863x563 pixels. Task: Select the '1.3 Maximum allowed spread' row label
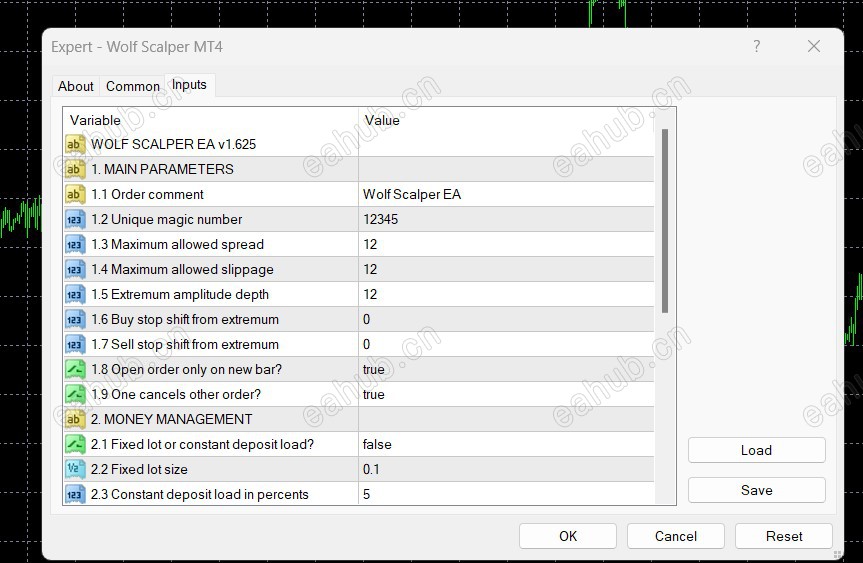178,244
